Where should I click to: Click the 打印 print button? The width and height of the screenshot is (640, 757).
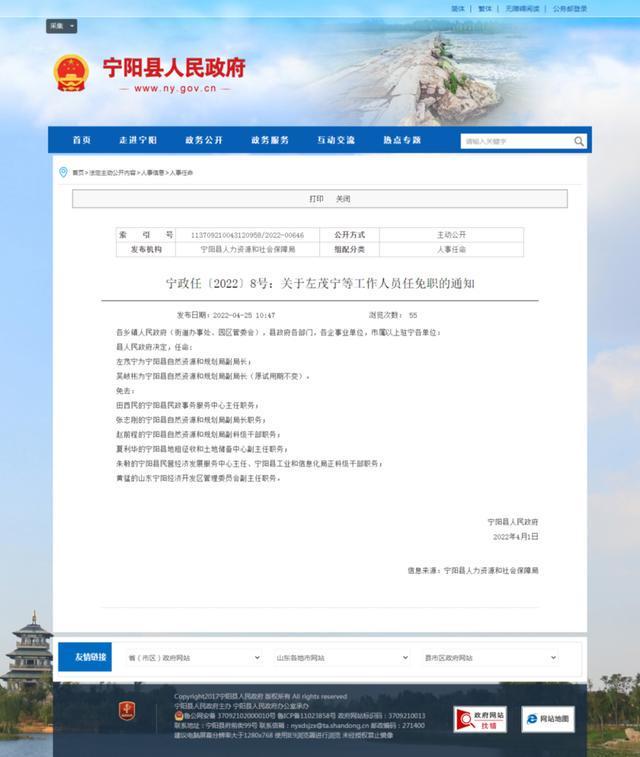pos(316,199)
